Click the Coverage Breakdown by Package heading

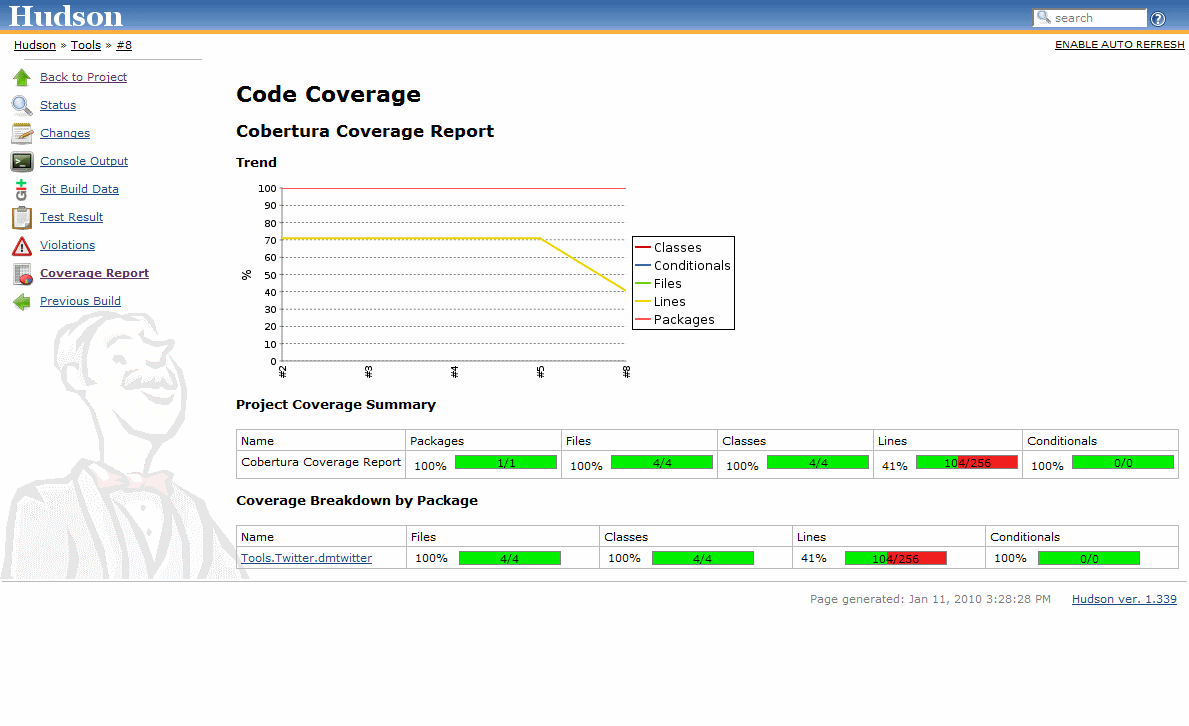pos(357,501)
